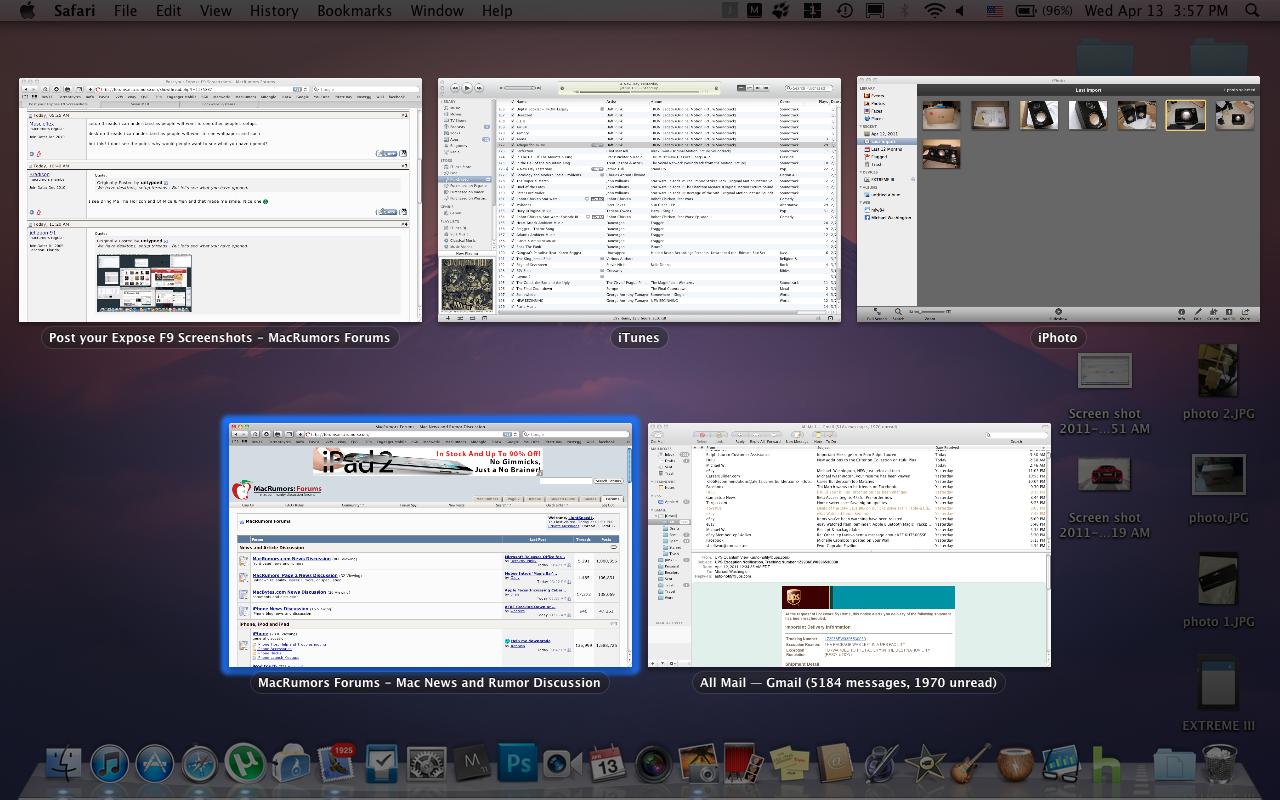The image size is (1280, 800).
Task: Open Finder from the Dock
Action: tap(63, 764)
